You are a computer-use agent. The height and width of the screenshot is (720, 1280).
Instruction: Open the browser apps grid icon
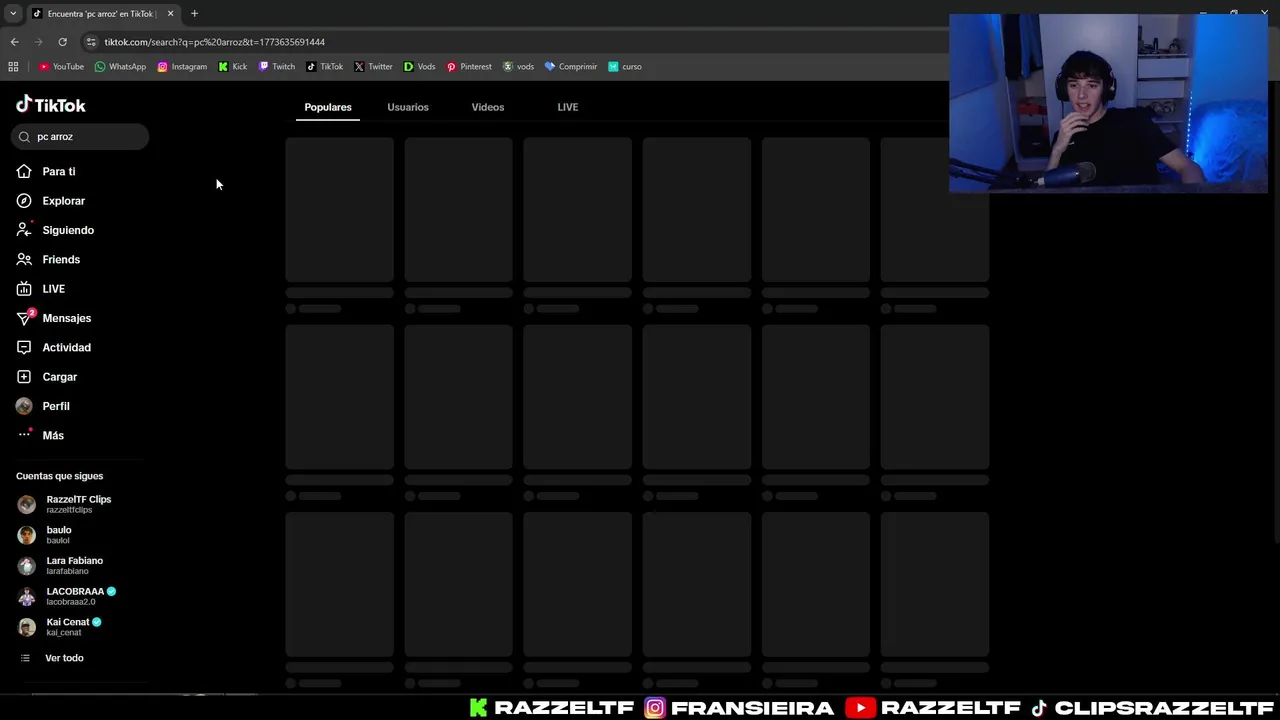(13, 67)
